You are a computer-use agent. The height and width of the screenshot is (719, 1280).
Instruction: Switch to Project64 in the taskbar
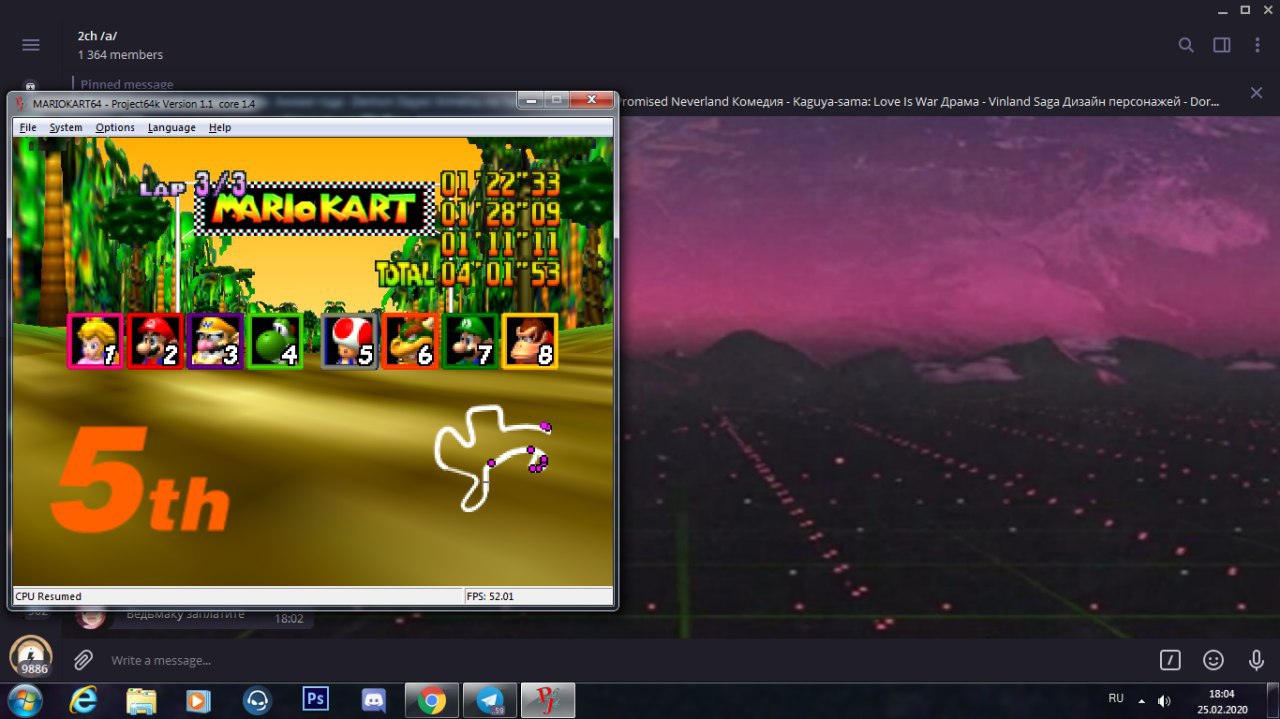coord(548,700)
